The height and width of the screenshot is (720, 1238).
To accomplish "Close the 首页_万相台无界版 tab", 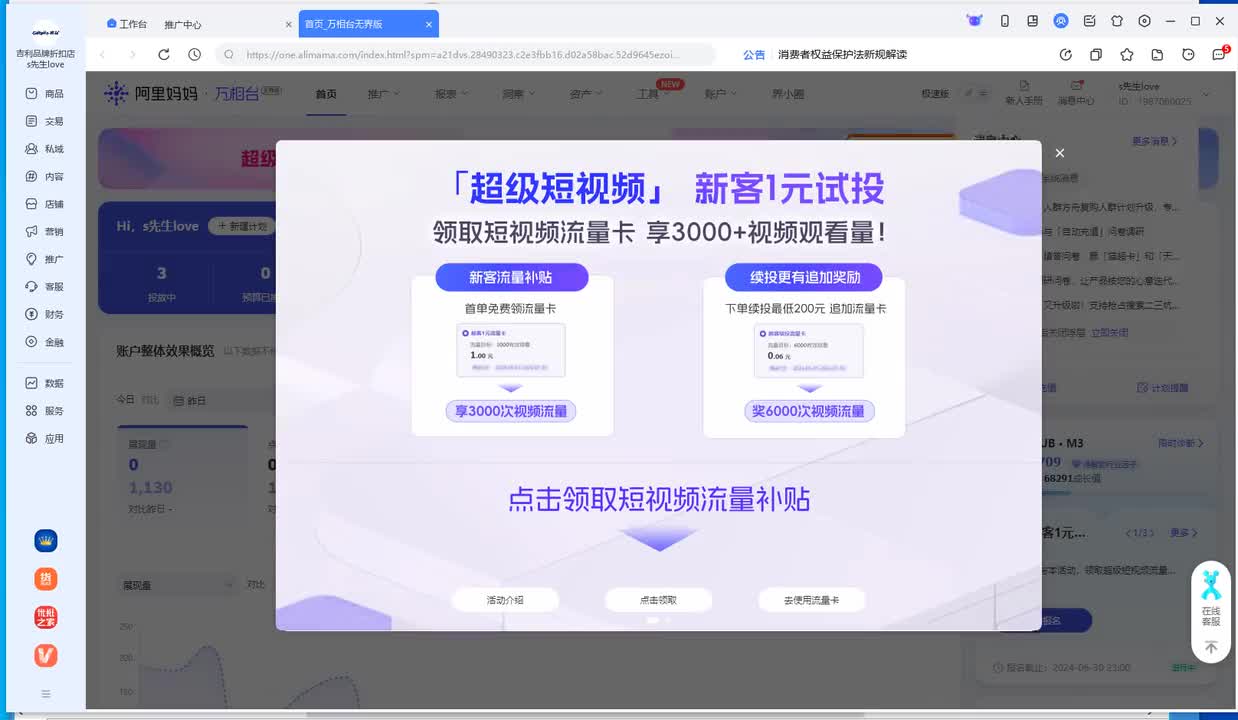I will click(x=429, y=24).
